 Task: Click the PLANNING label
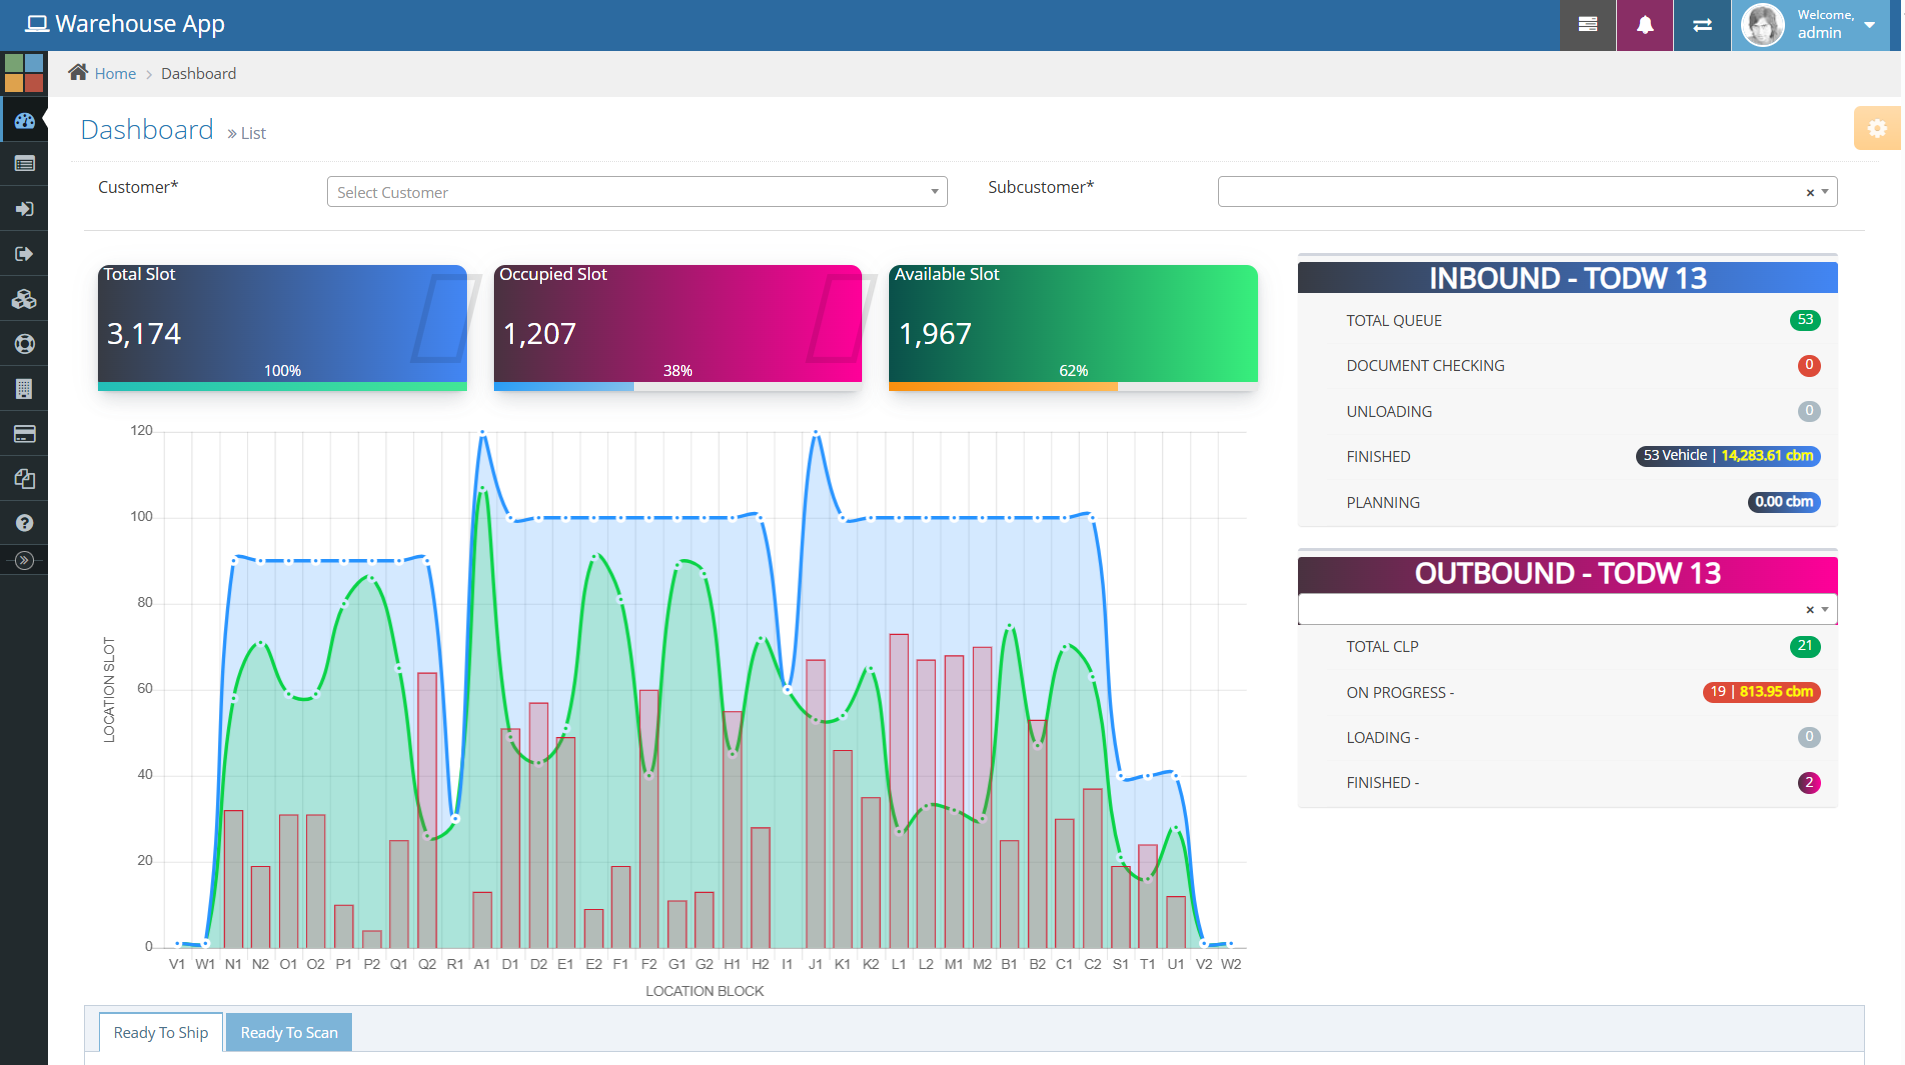tap(1383, 503)
